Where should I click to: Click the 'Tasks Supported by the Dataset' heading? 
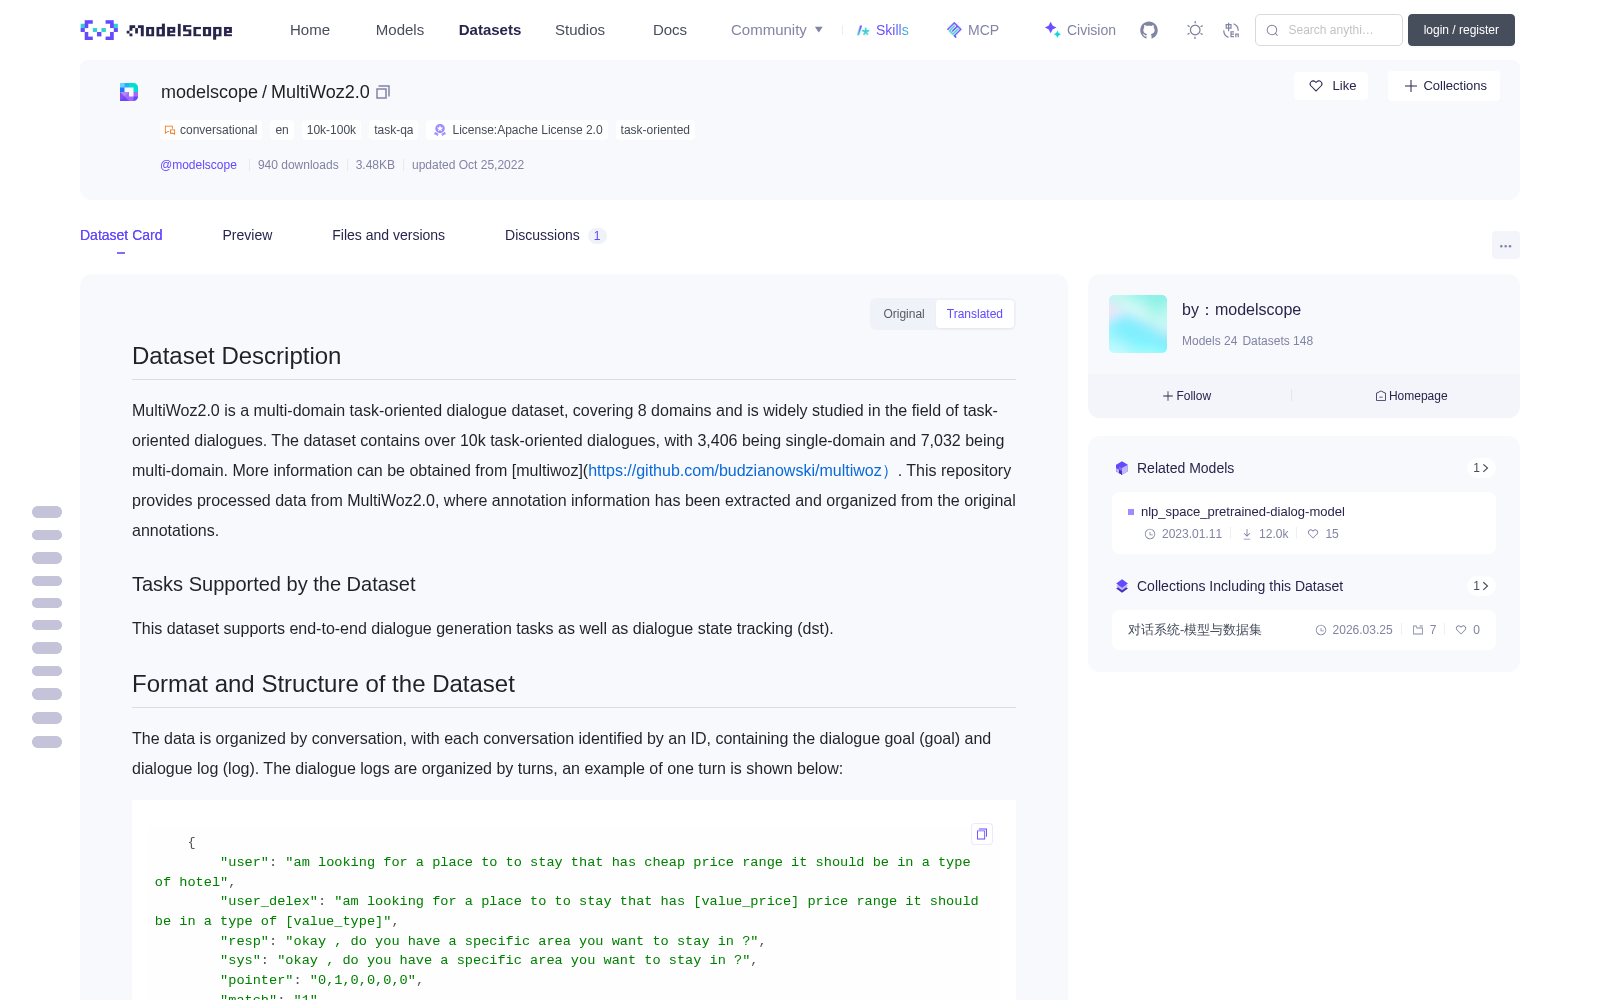(273, 584)
